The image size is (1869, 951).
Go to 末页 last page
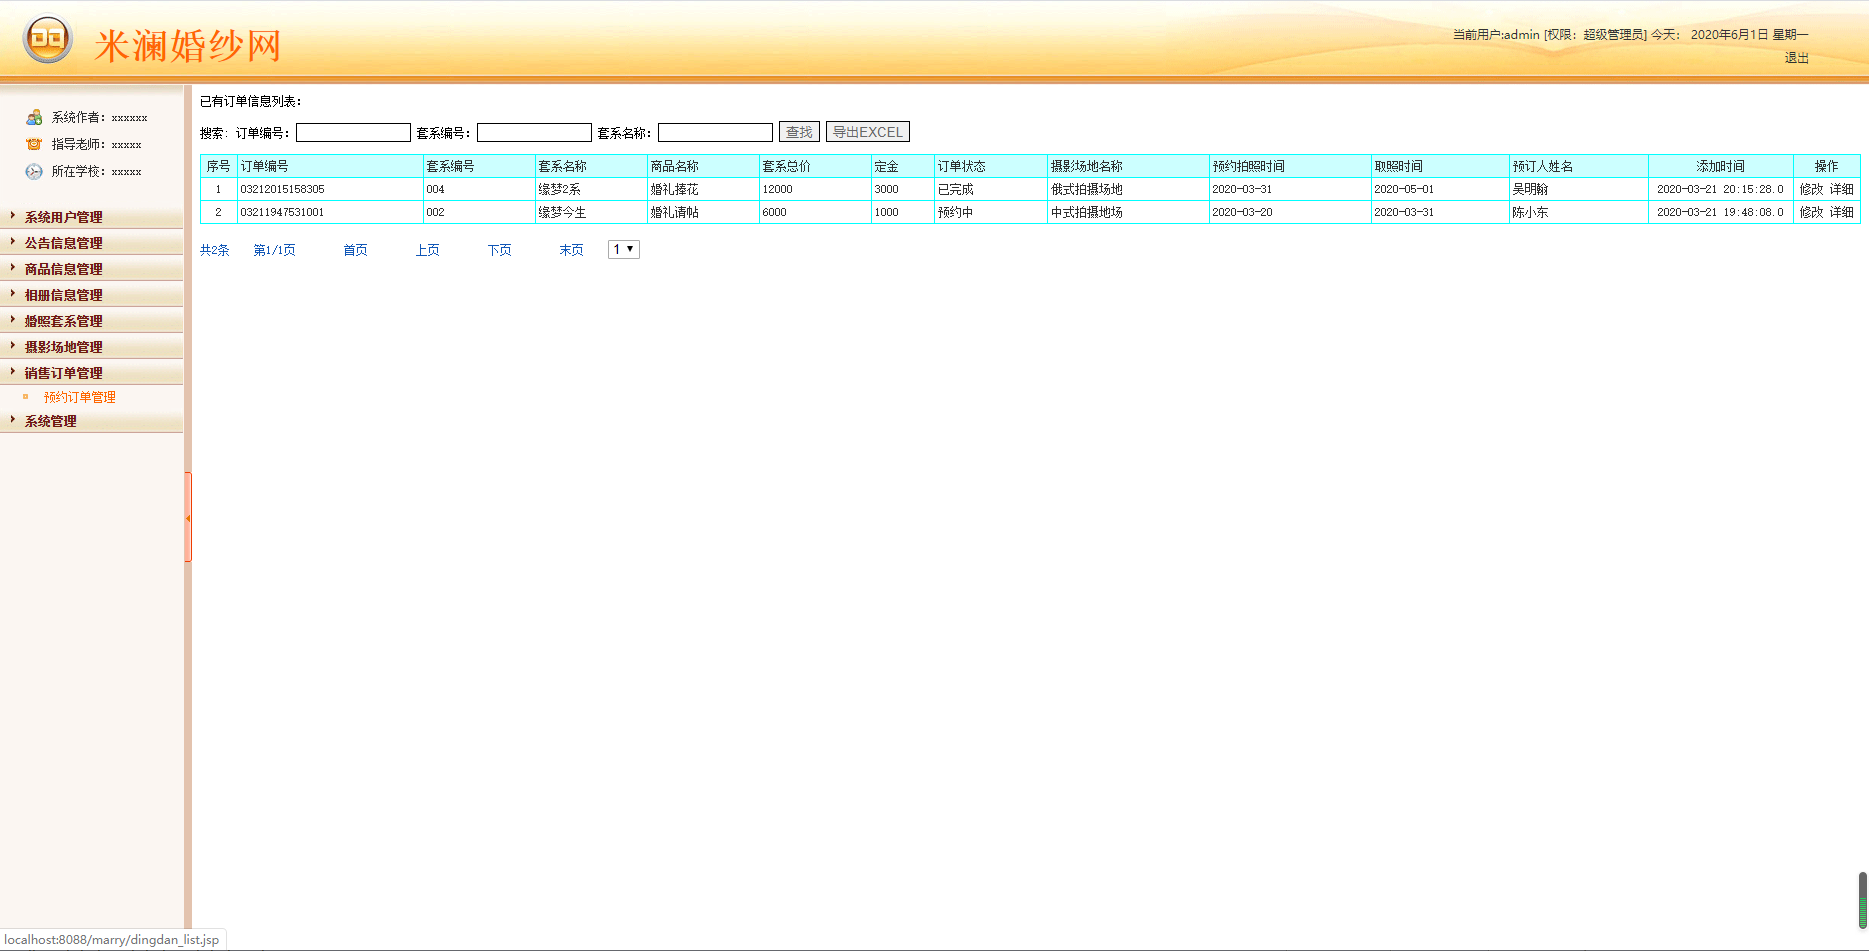point(571,250)
